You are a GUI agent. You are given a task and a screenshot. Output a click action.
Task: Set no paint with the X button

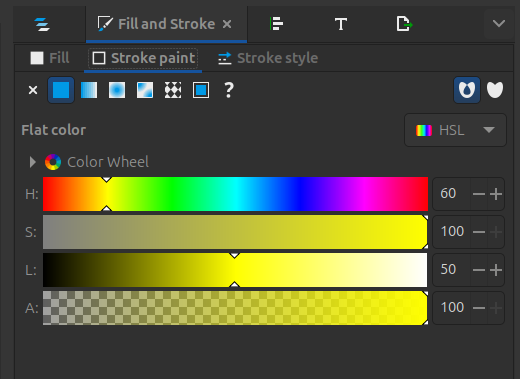33,90
